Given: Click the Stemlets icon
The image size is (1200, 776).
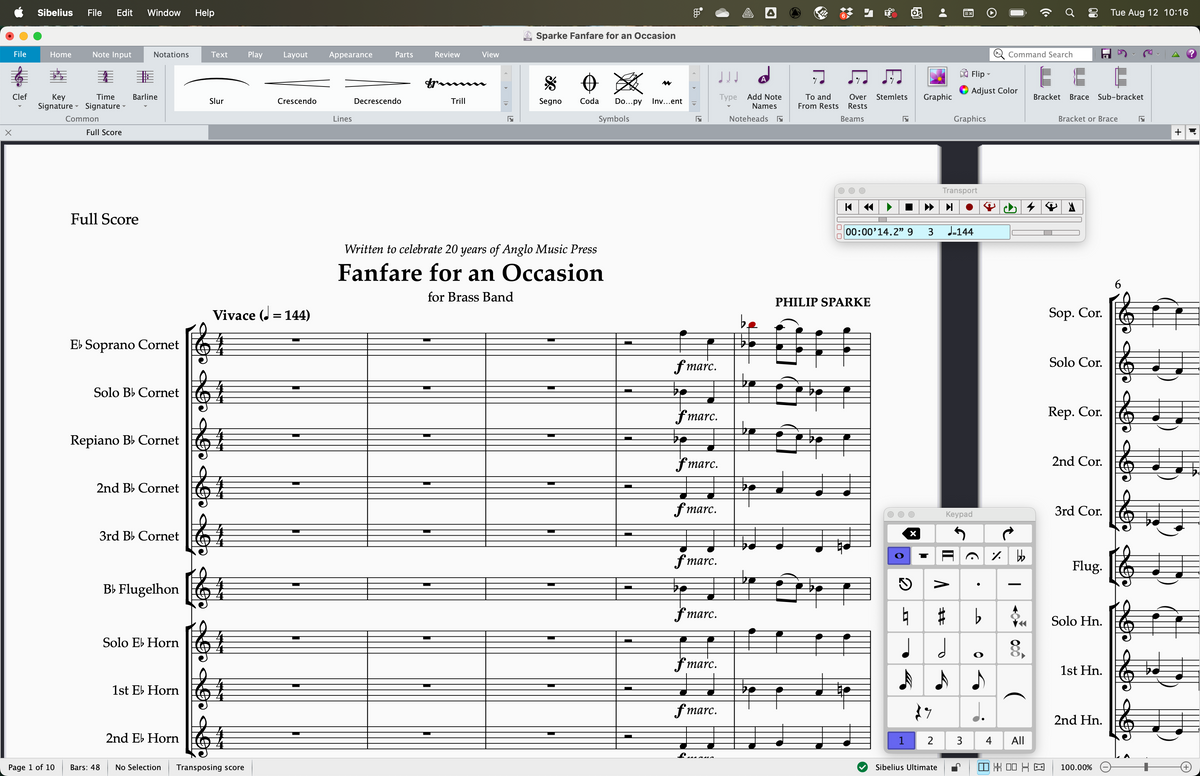Looking at the screenshot, I should [892, 77].
